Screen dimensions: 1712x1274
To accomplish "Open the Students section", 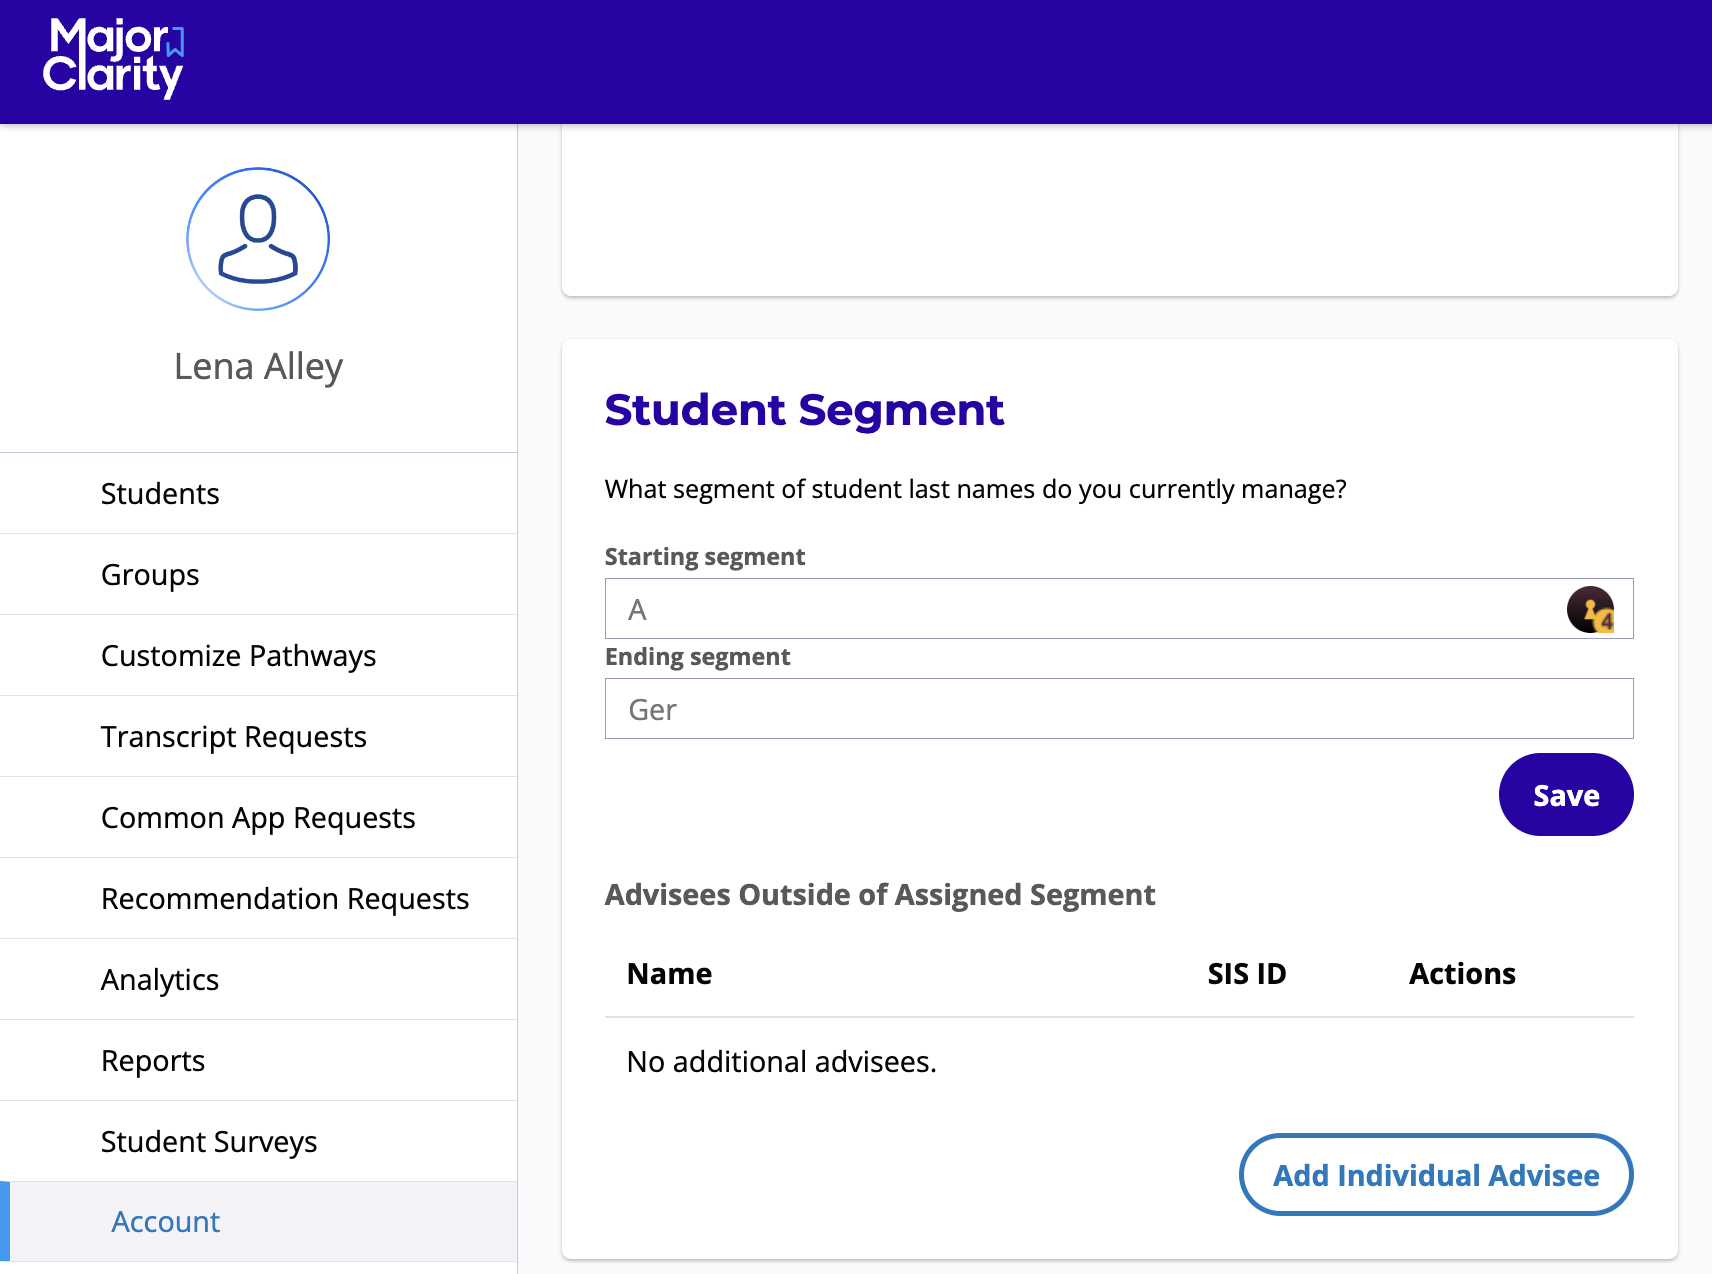I will [x=160, y=493].
